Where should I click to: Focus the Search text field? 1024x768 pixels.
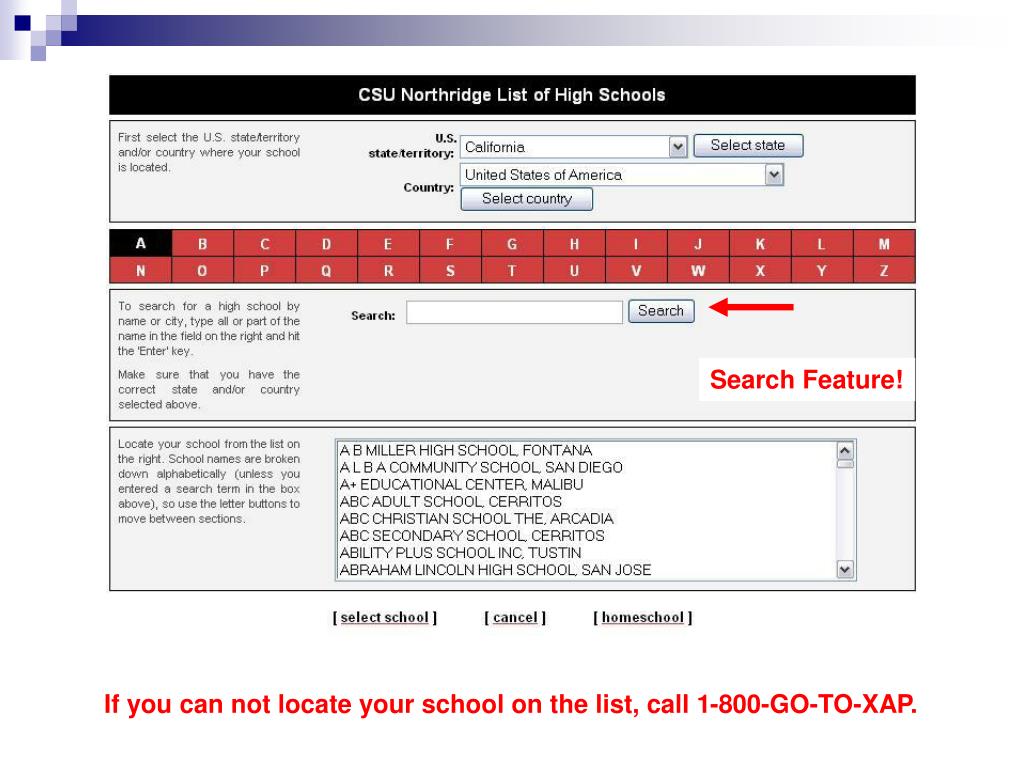(514, 312)
